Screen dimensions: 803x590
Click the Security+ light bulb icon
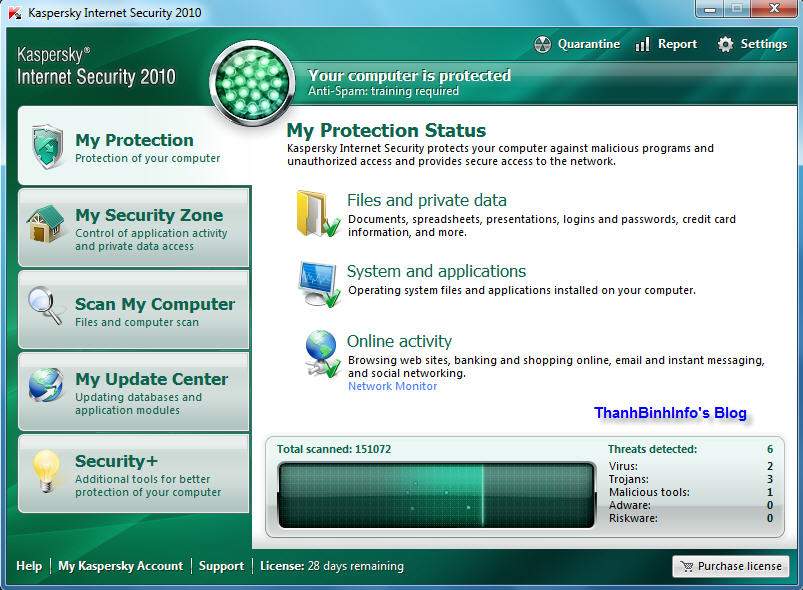click(46, 471)
